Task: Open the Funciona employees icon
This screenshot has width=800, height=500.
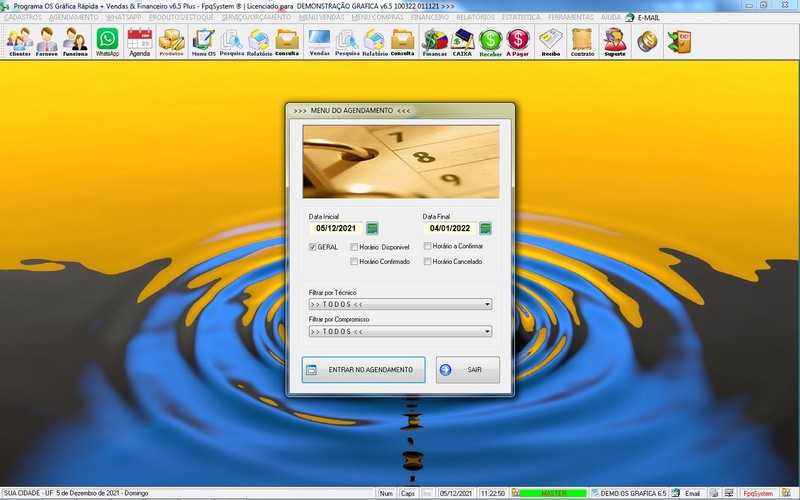Action: click(x=75, y=42)
